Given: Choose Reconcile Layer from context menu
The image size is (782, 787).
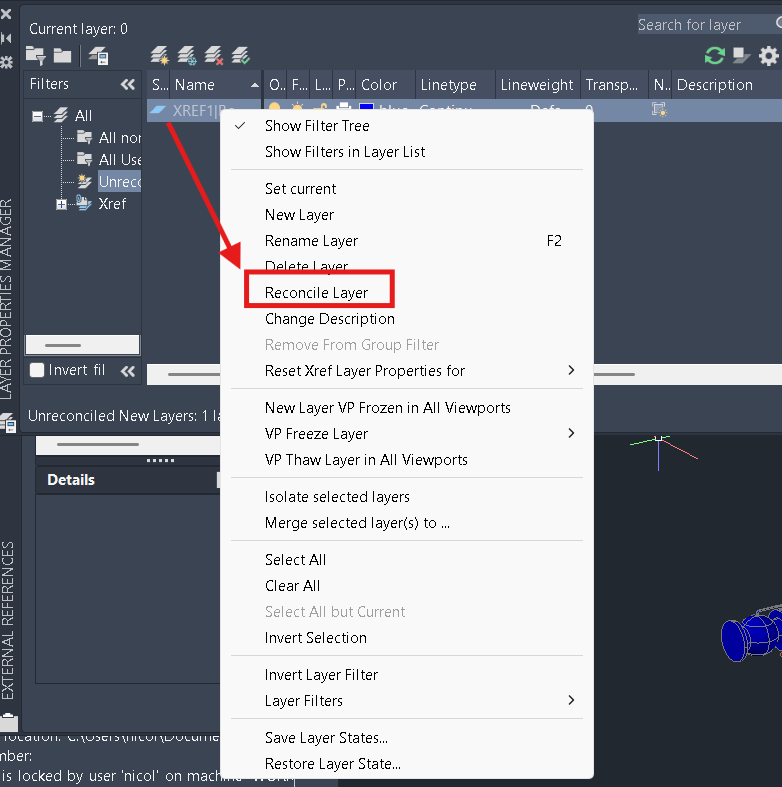Looking at the screenshot, I should 316,293.
